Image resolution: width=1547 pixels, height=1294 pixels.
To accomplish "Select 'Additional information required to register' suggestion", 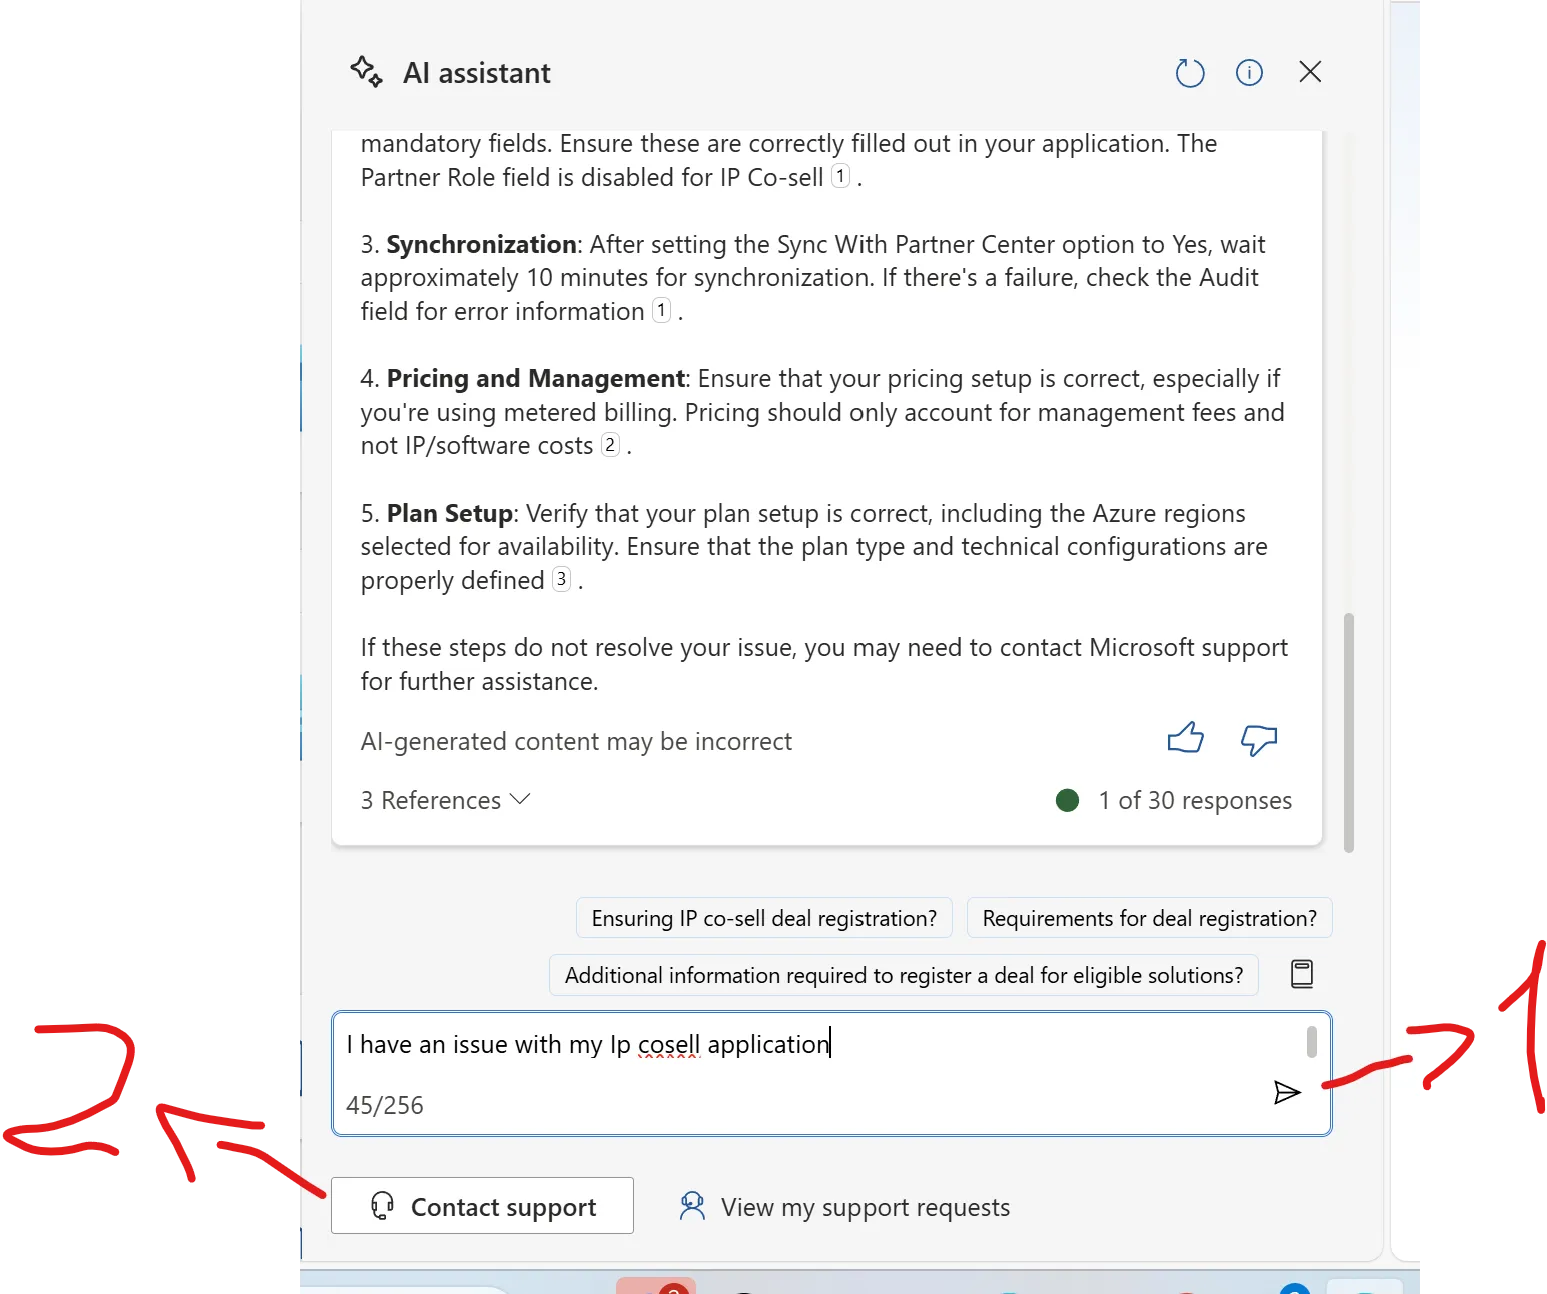I will pyautogui.click(x=904, y=975).
